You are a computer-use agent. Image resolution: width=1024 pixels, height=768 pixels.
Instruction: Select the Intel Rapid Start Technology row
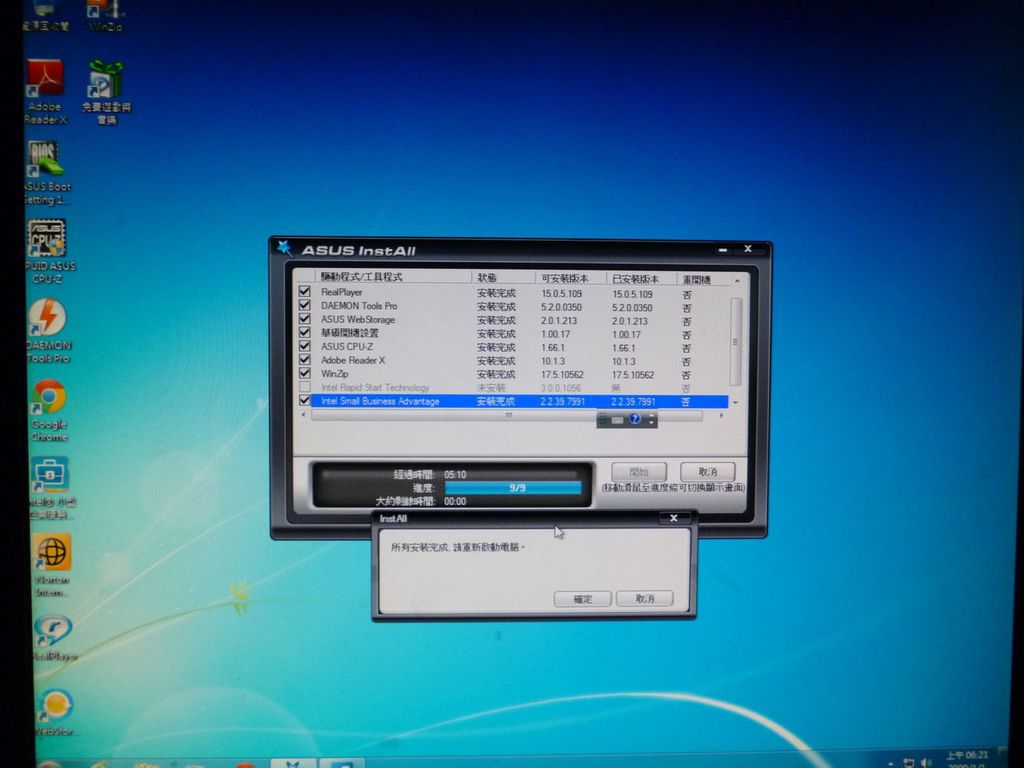520,388
